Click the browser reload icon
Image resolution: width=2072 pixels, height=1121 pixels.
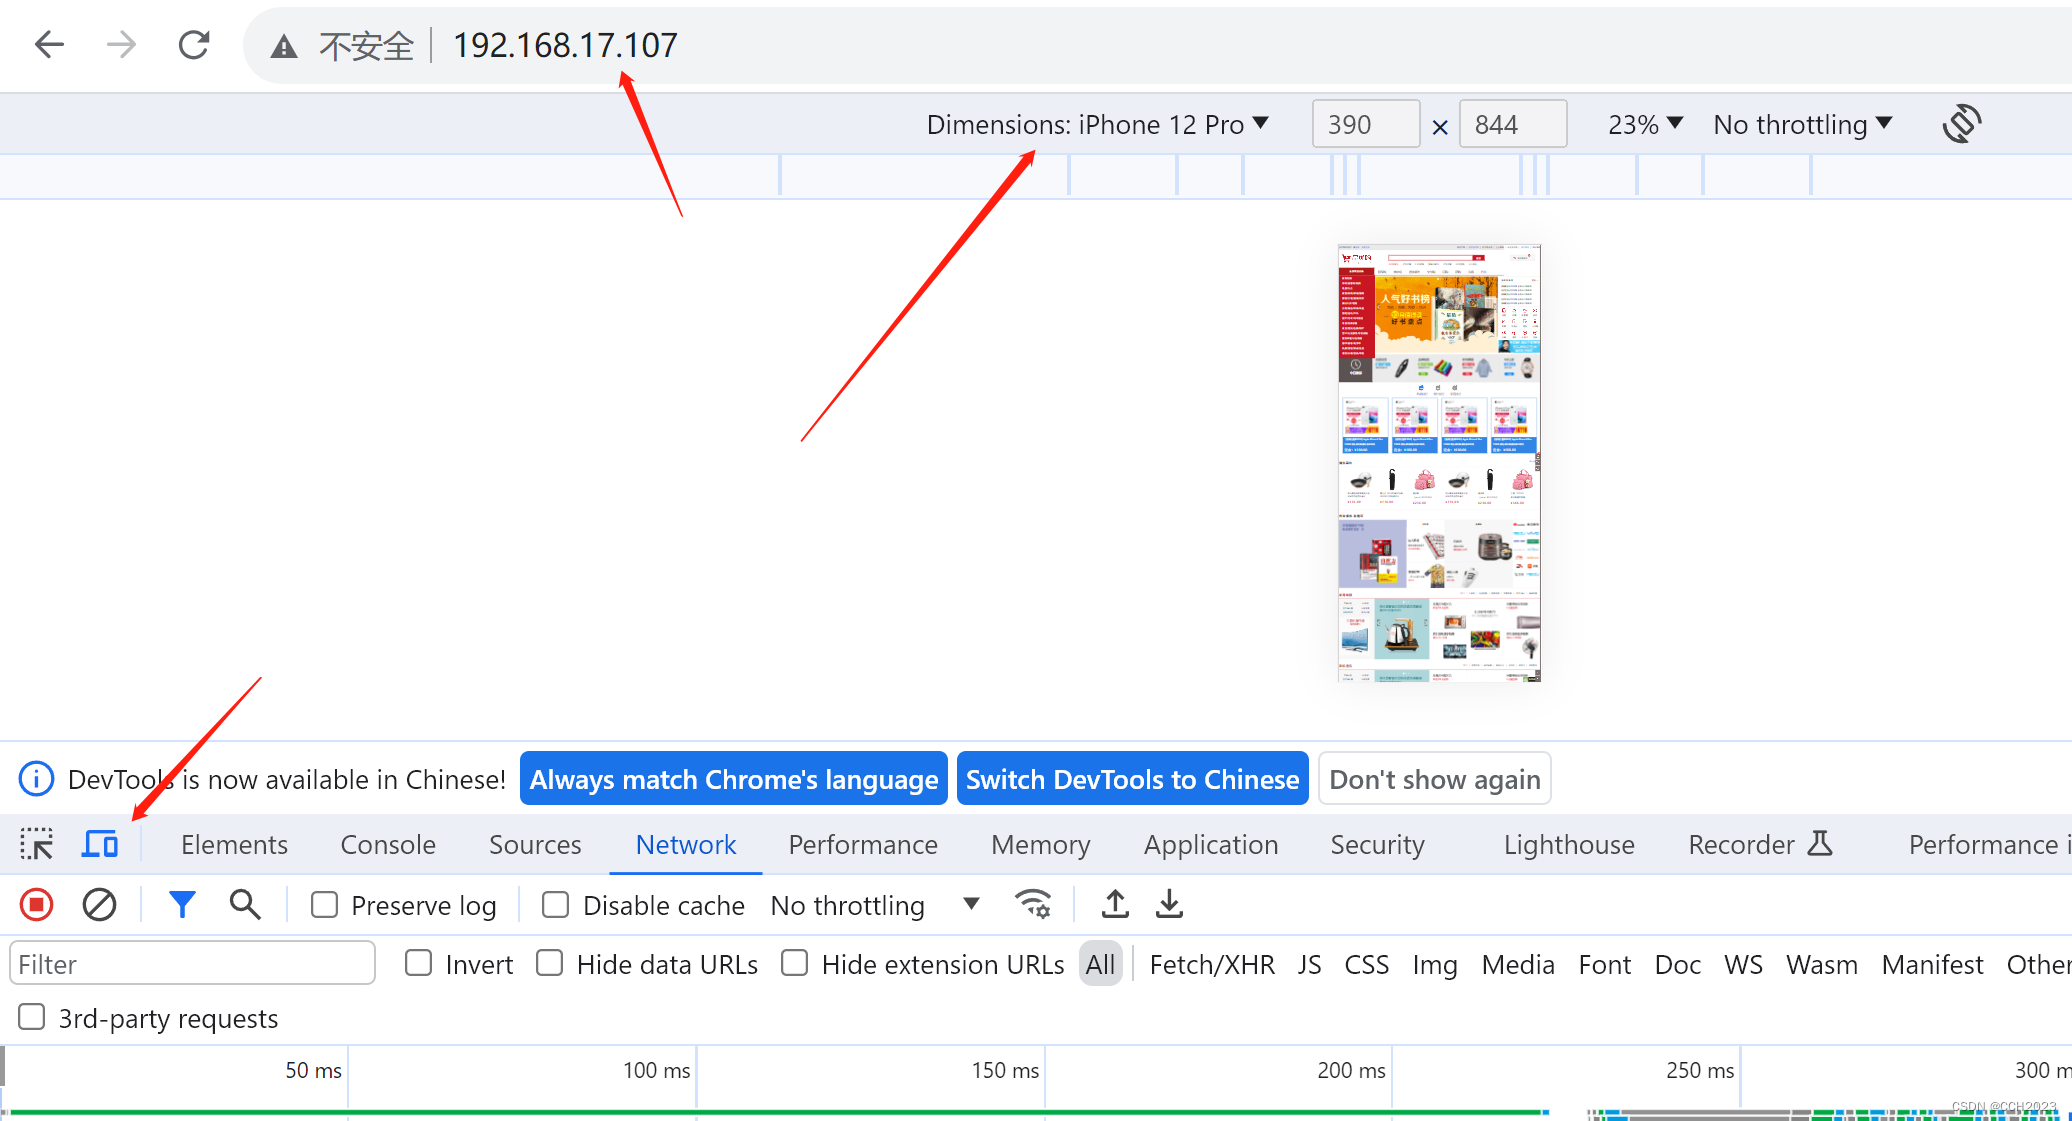(193, 45)
